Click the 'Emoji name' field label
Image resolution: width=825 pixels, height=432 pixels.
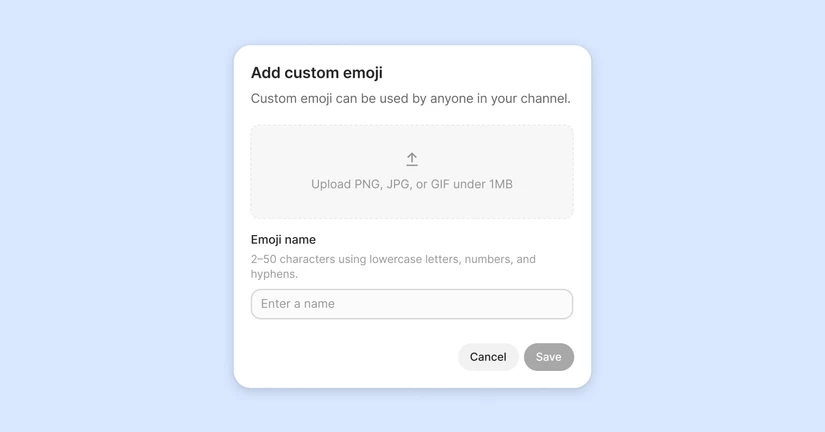[283, 240]
